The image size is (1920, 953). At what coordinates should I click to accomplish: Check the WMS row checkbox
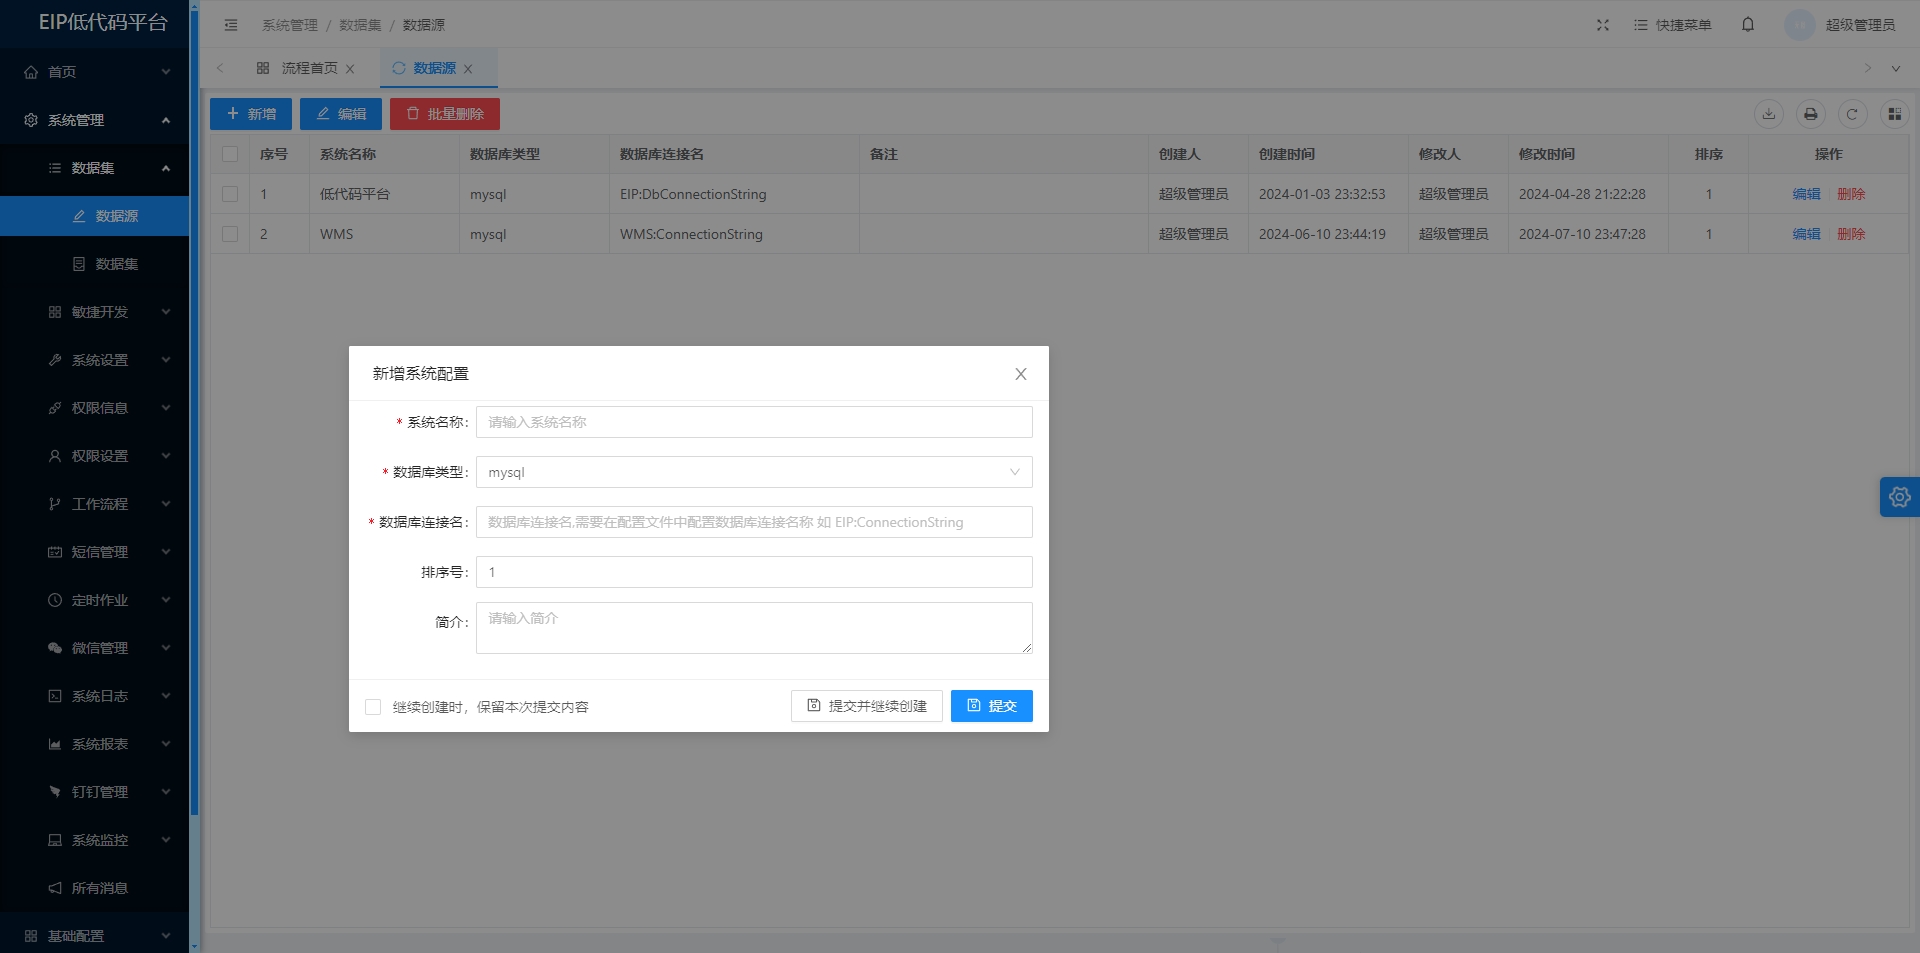(x=230, y=234)
